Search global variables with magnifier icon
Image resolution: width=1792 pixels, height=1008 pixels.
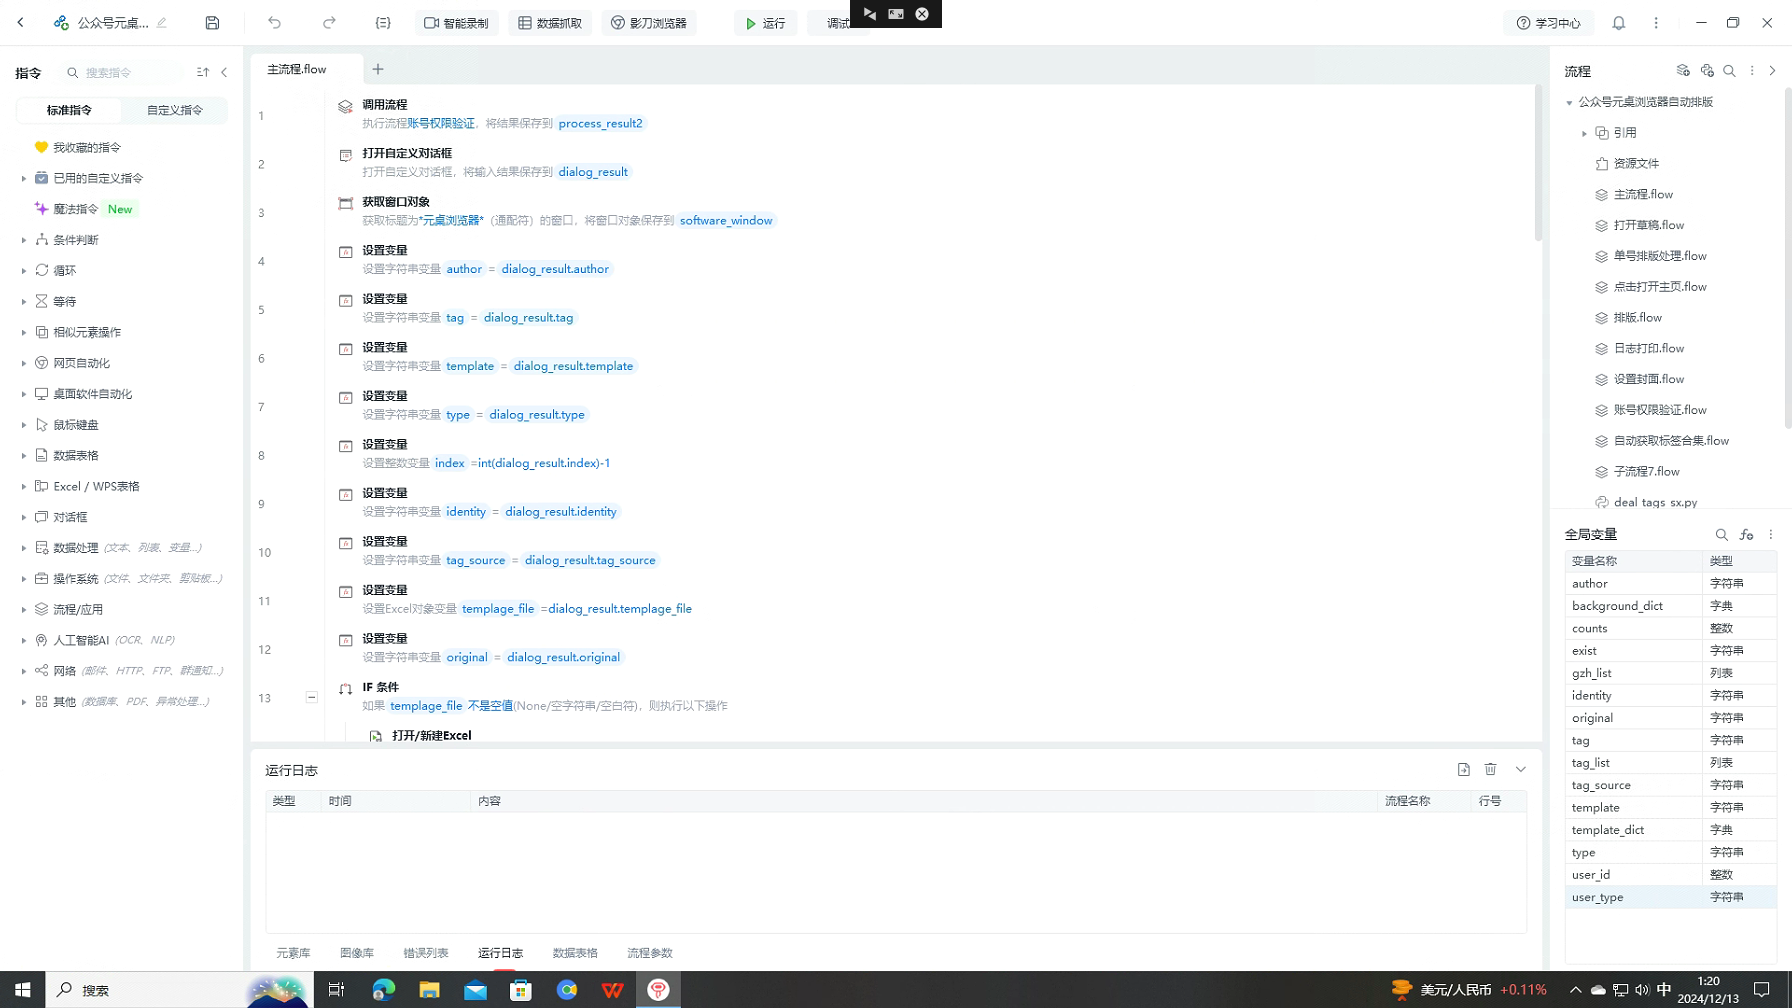[1722, 535]
